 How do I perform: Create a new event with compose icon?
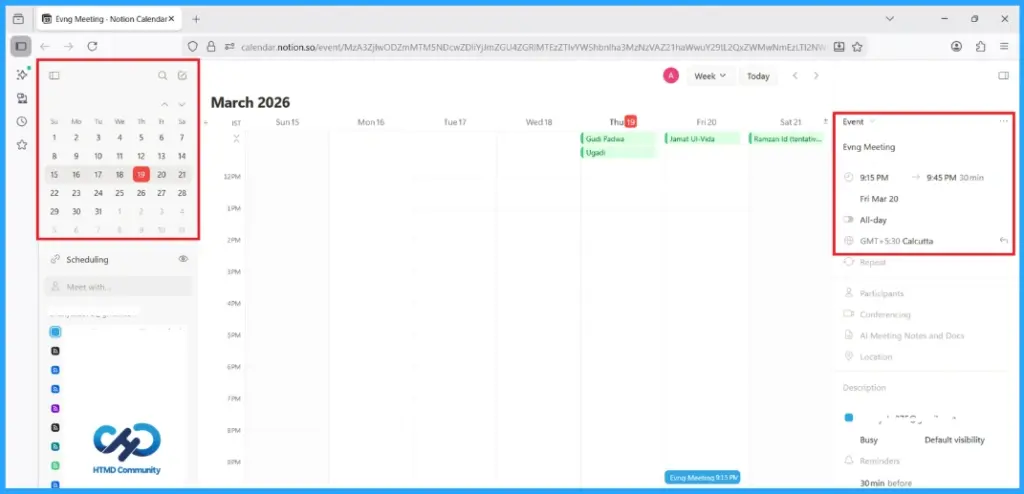click(182, 76)
